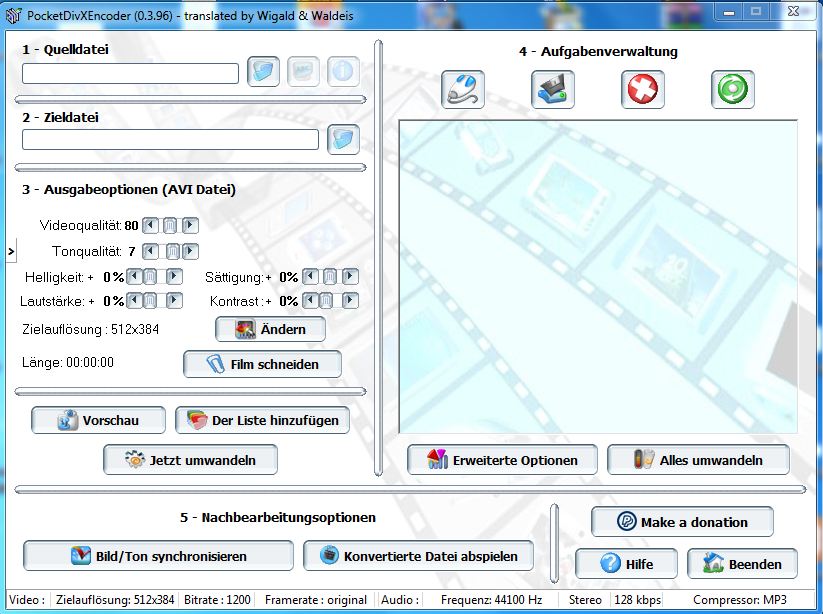This screenshot has height=614, width=823.
Task: Click the Bild/Ton synchronisieren button
Action: coord(158,556)
